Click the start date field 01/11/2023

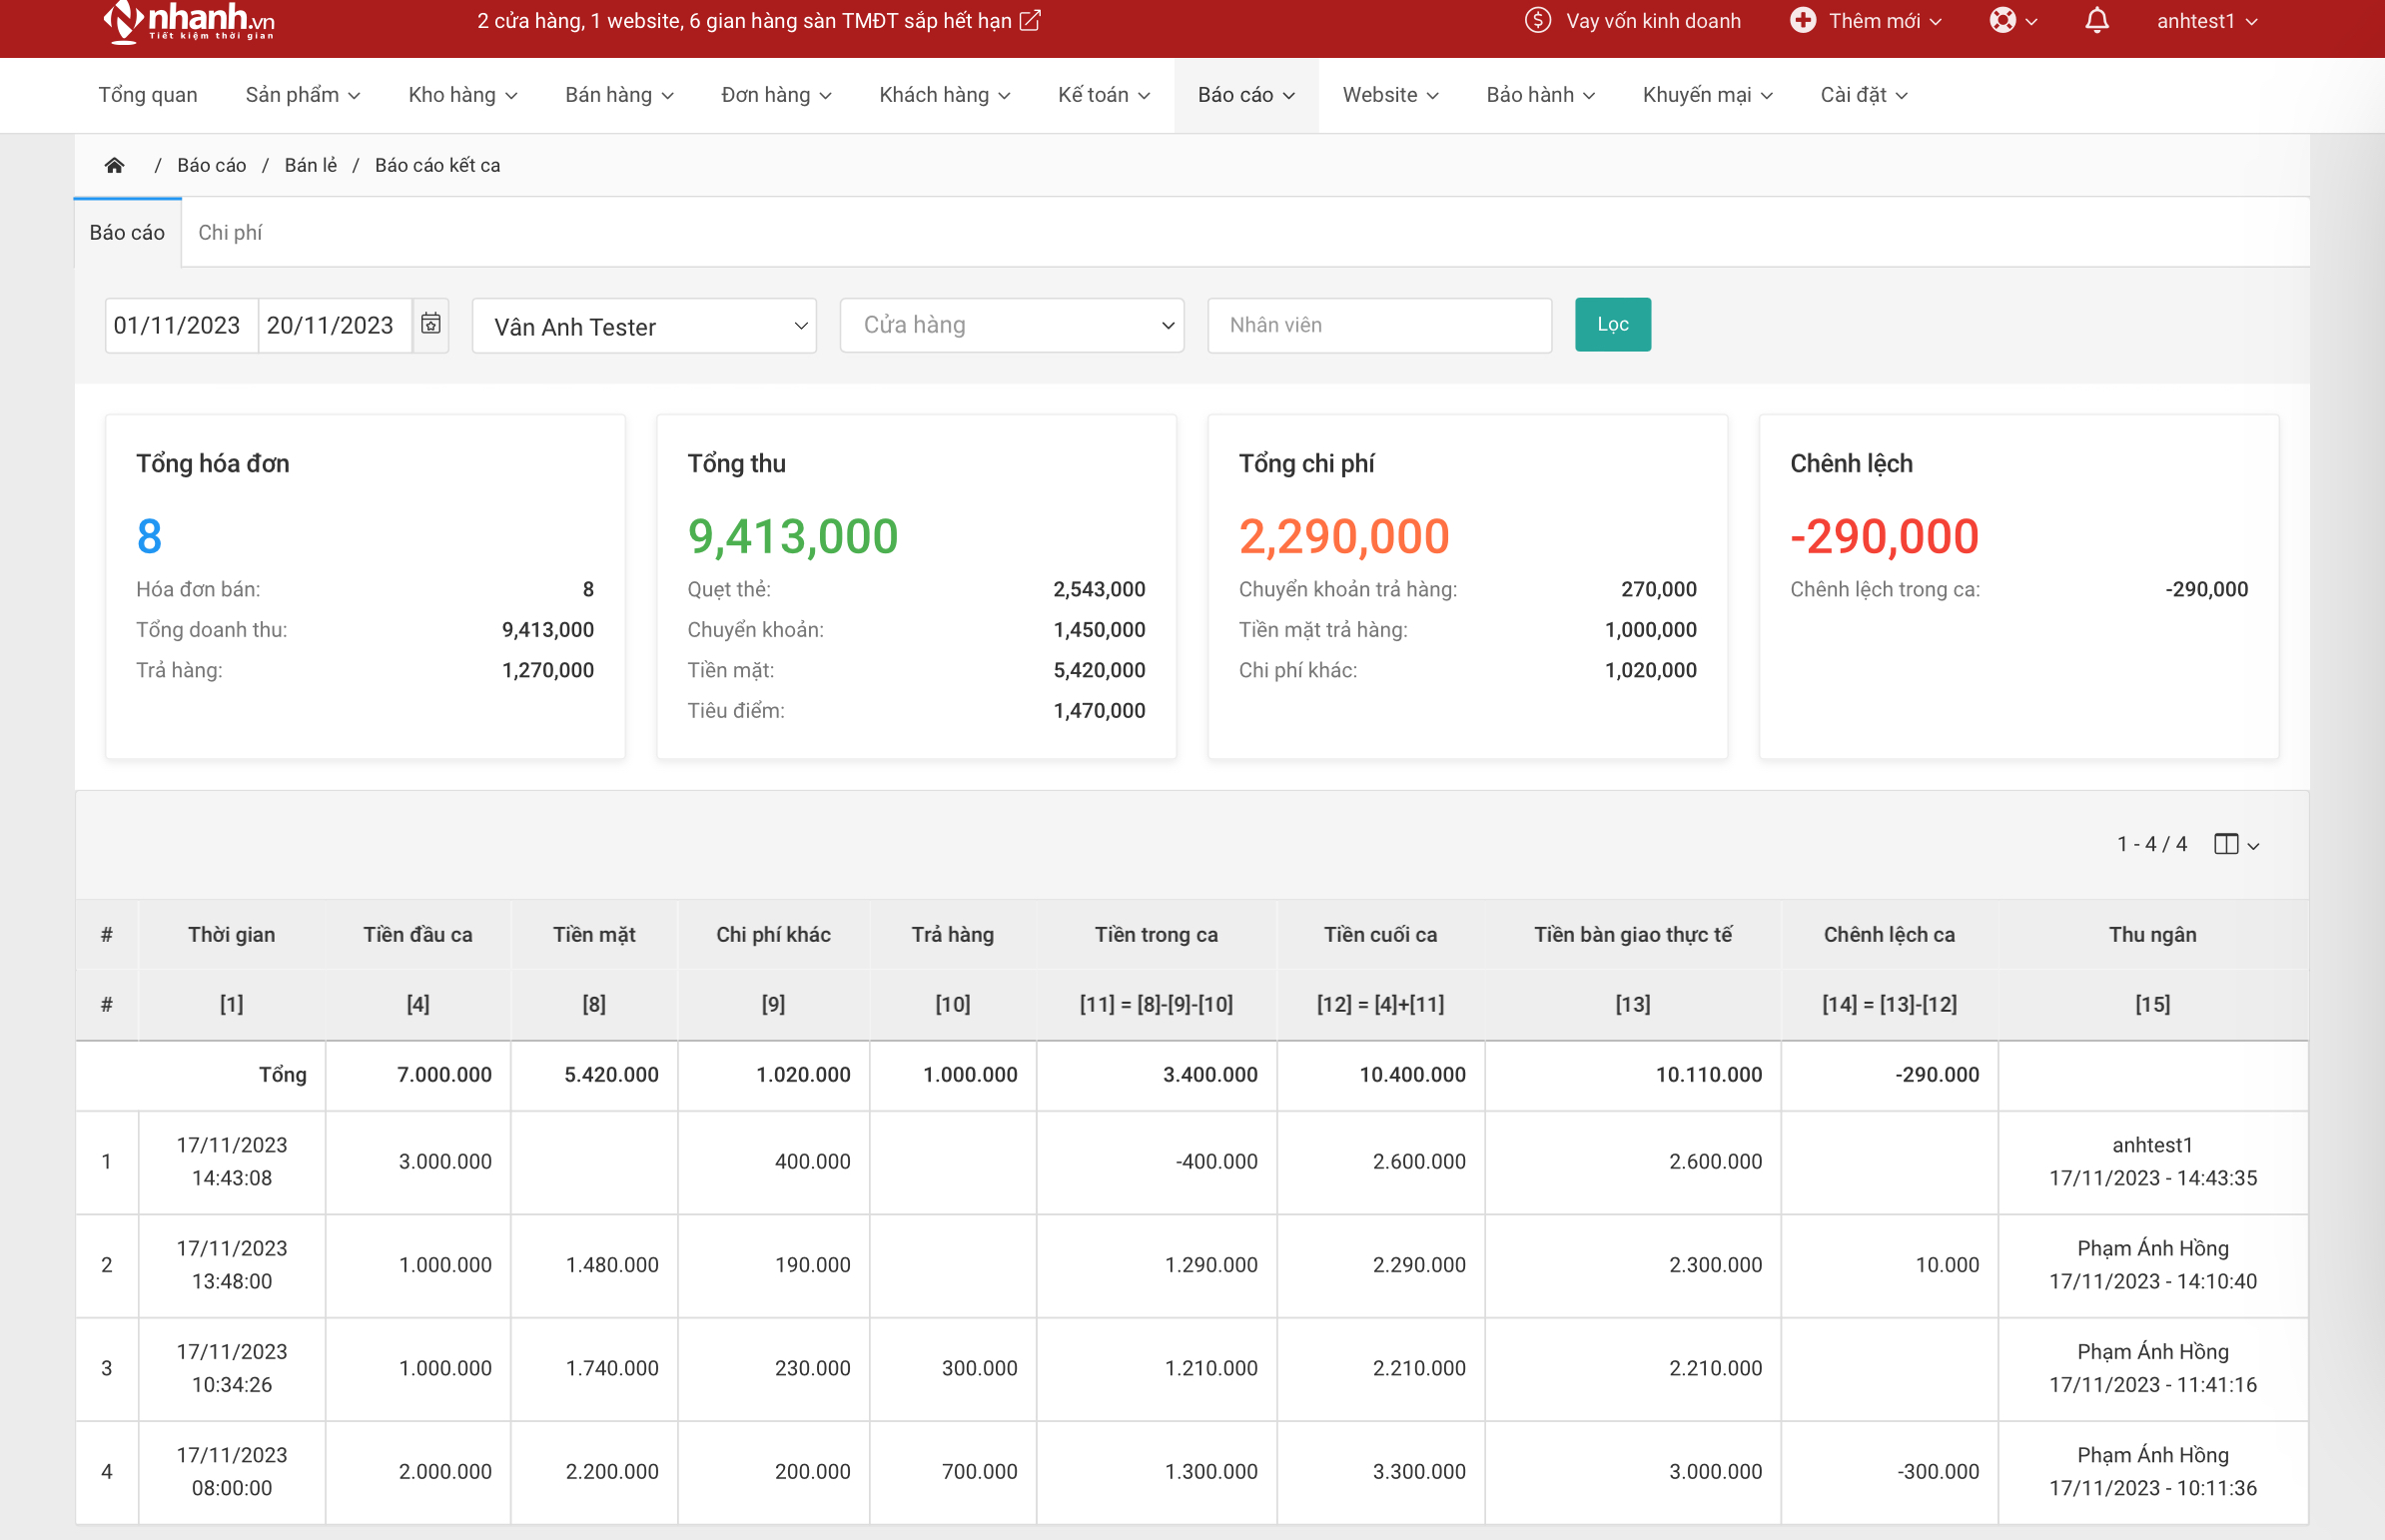click(x=179, y=325)
